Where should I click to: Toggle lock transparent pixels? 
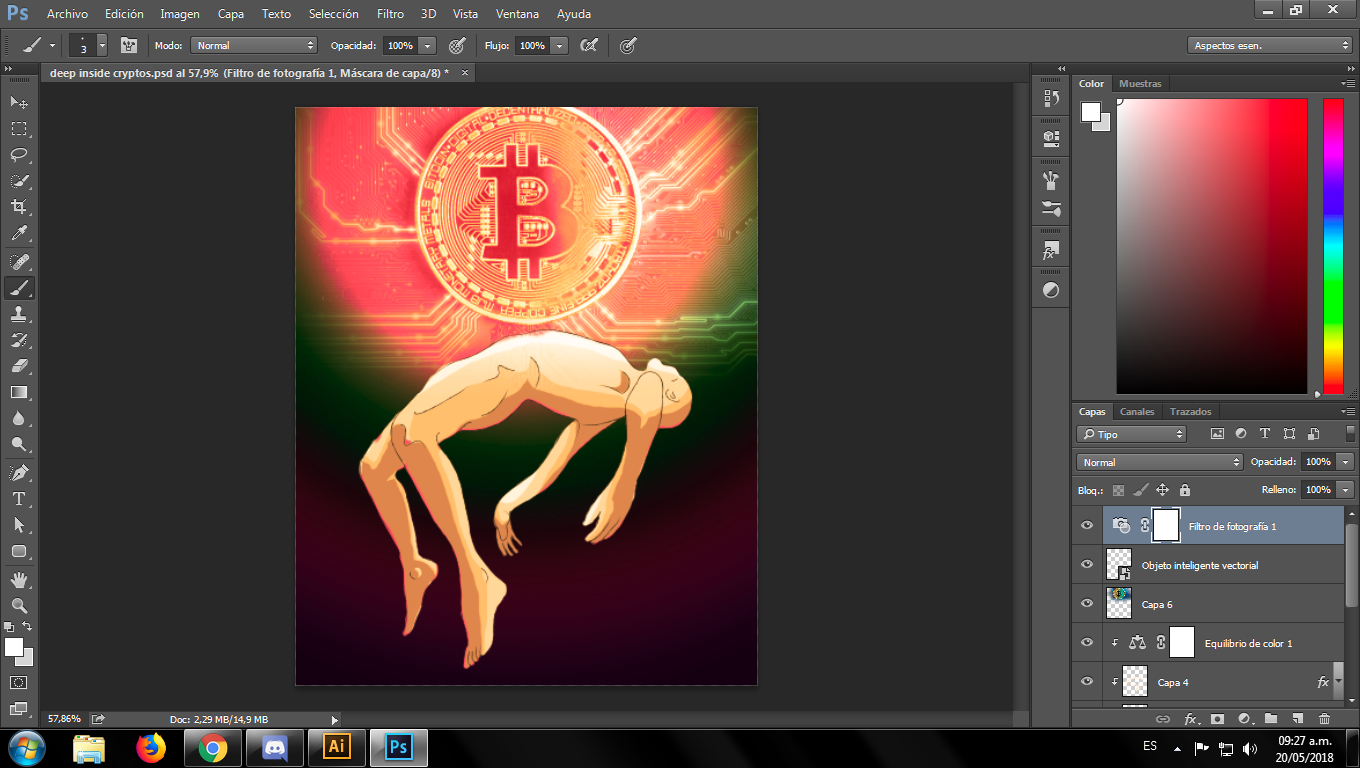1118,490
